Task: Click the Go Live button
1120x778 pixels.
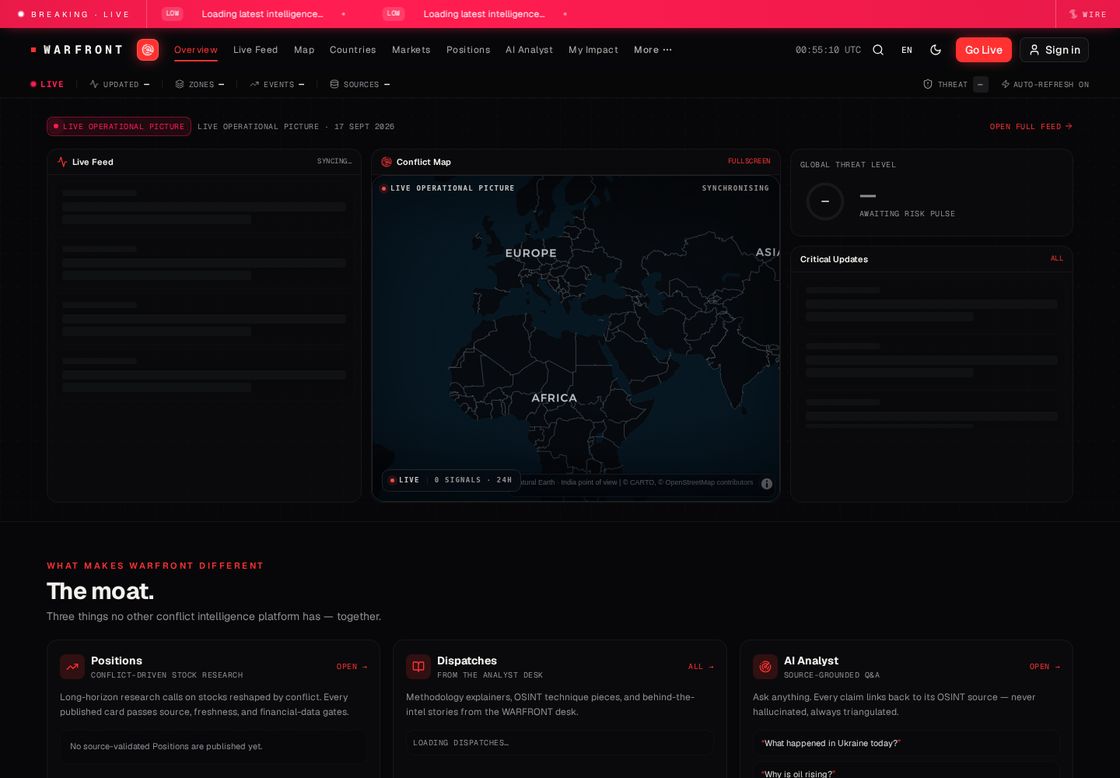Action: click(984, 50)
